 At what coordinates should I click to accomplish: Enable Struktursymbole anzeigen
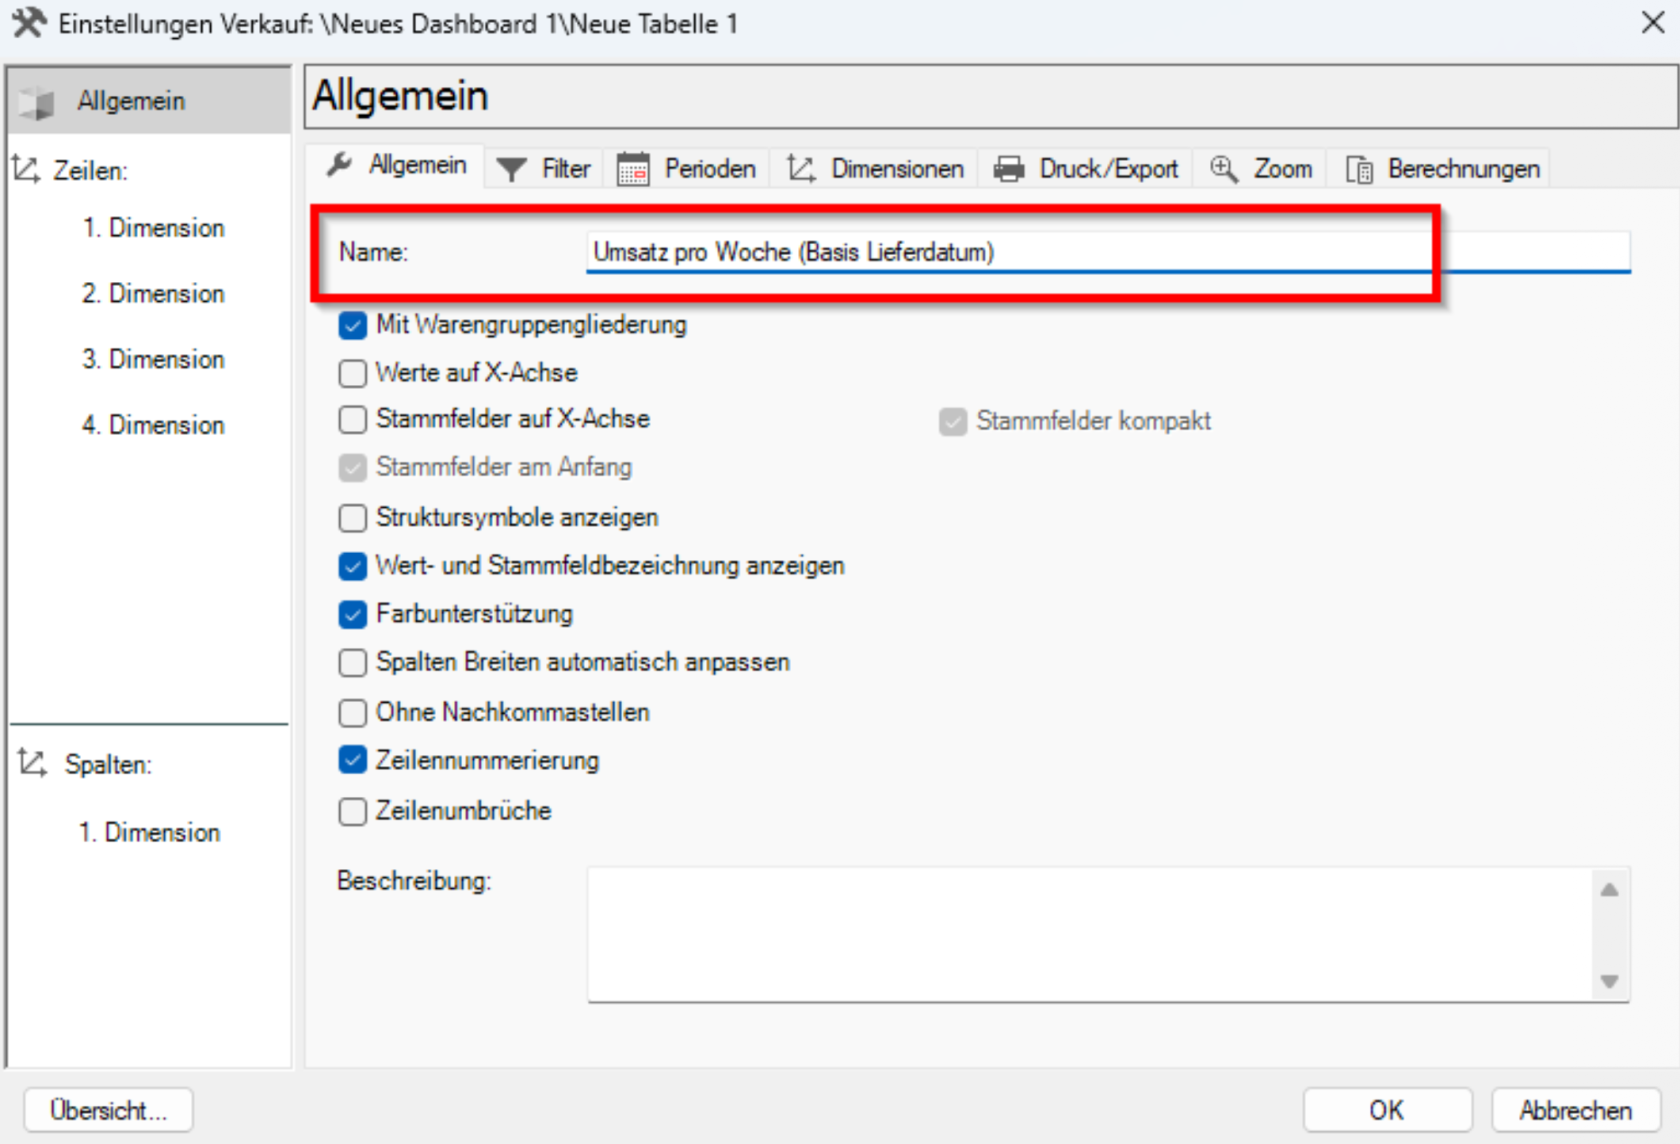(352, 518)
